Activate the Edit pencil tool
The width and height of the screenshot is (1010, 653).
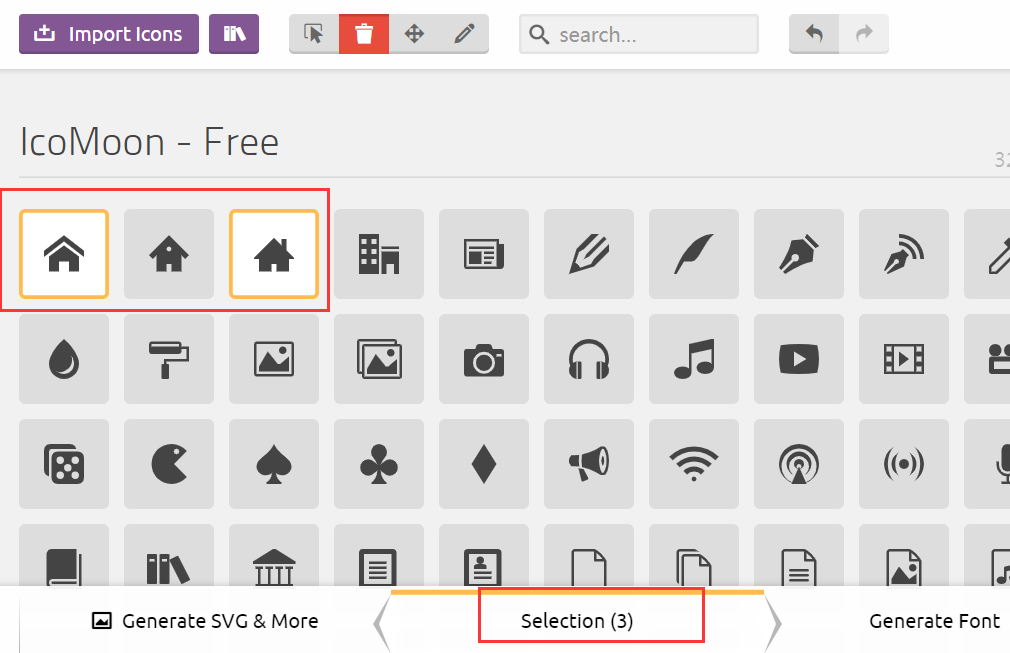464,33
